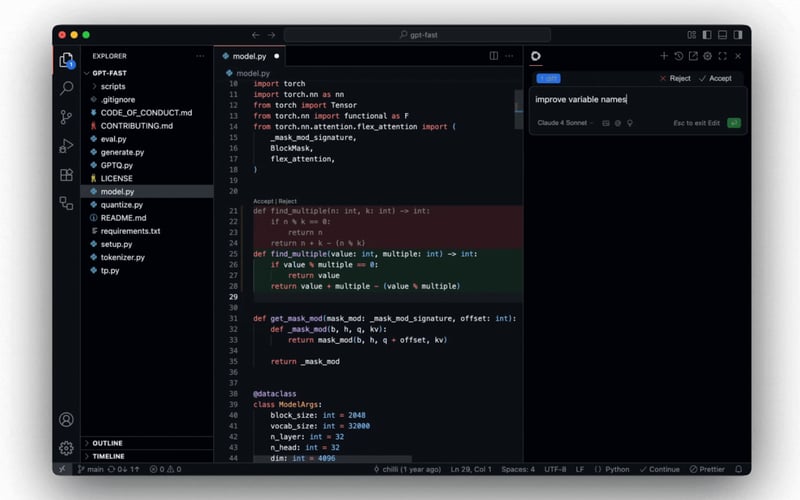This screenshot has width=800, height=500.
Task: Toggle the bottom panel
Action: click(x=722, y=35)
